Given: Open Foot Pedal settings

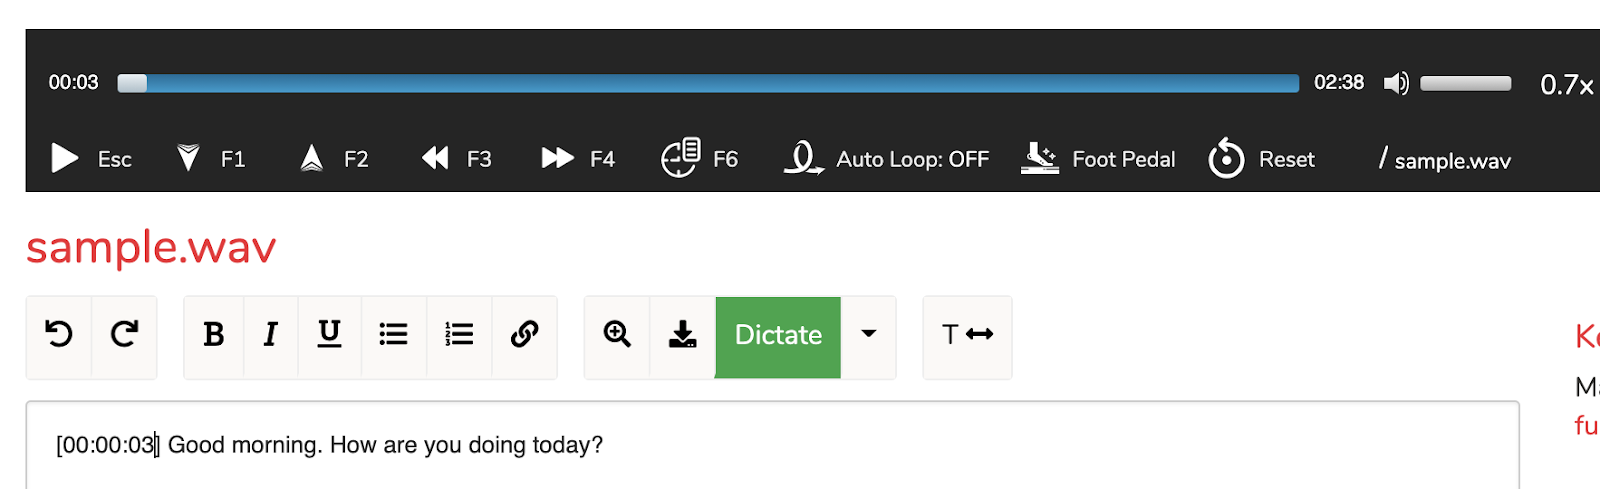Looking at the screenshot, I should click(1098, 158).
